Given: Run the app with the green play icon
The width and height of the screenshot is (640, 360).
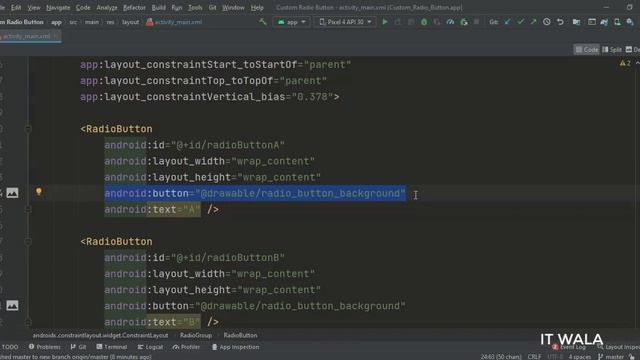Looking at the screenshot, I should click(x=384, y=22).
